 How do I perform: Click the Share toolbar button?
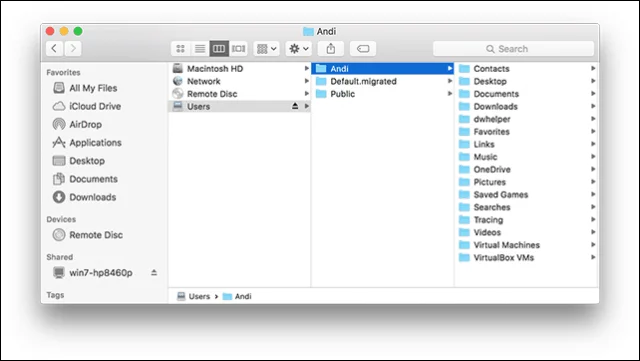(x=331, y=49)
